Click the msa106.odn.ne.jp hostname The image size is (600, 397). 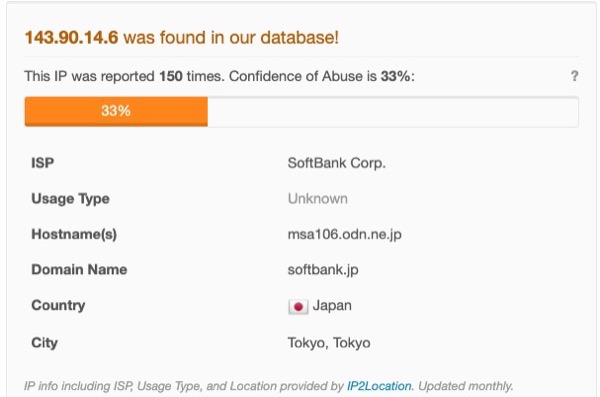[344, 234]
